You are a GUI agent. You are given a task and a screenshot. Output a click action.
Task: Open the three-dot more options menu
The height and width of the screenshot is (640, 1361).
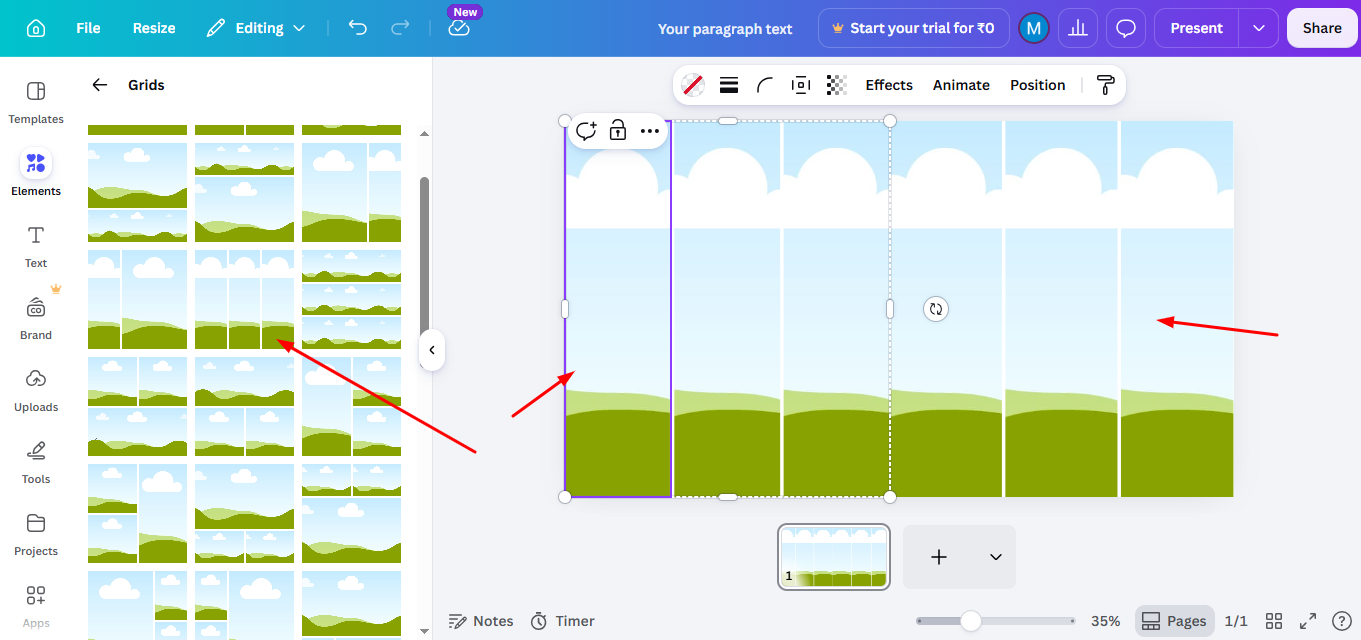click(650, 130)
